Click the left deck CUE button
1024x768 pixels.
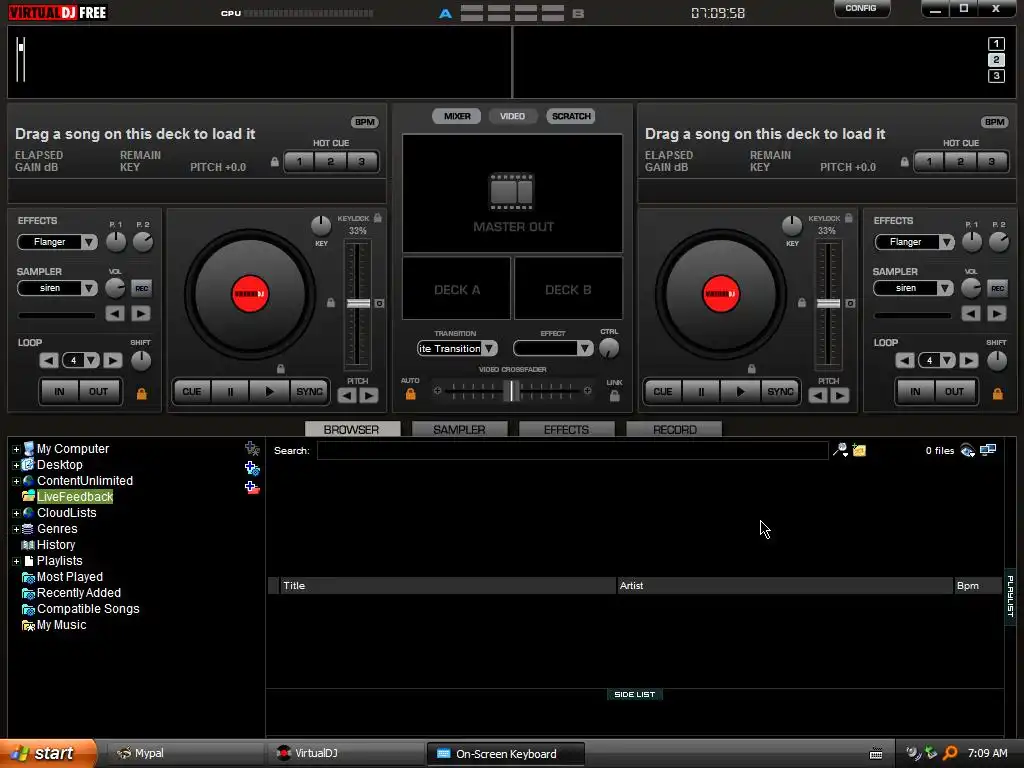click(191, 392)
